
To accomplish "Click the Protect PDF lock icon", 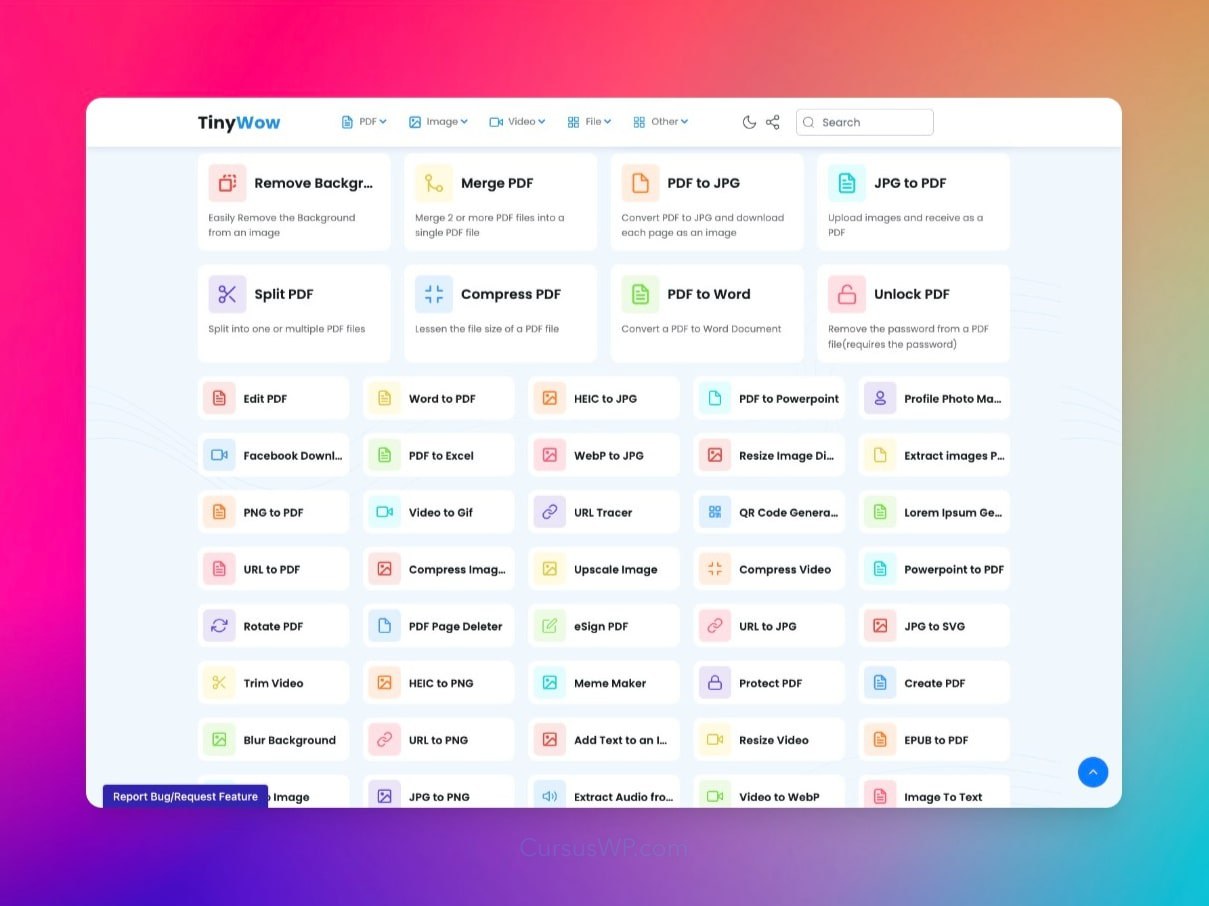I will click(x=715, y=683).
